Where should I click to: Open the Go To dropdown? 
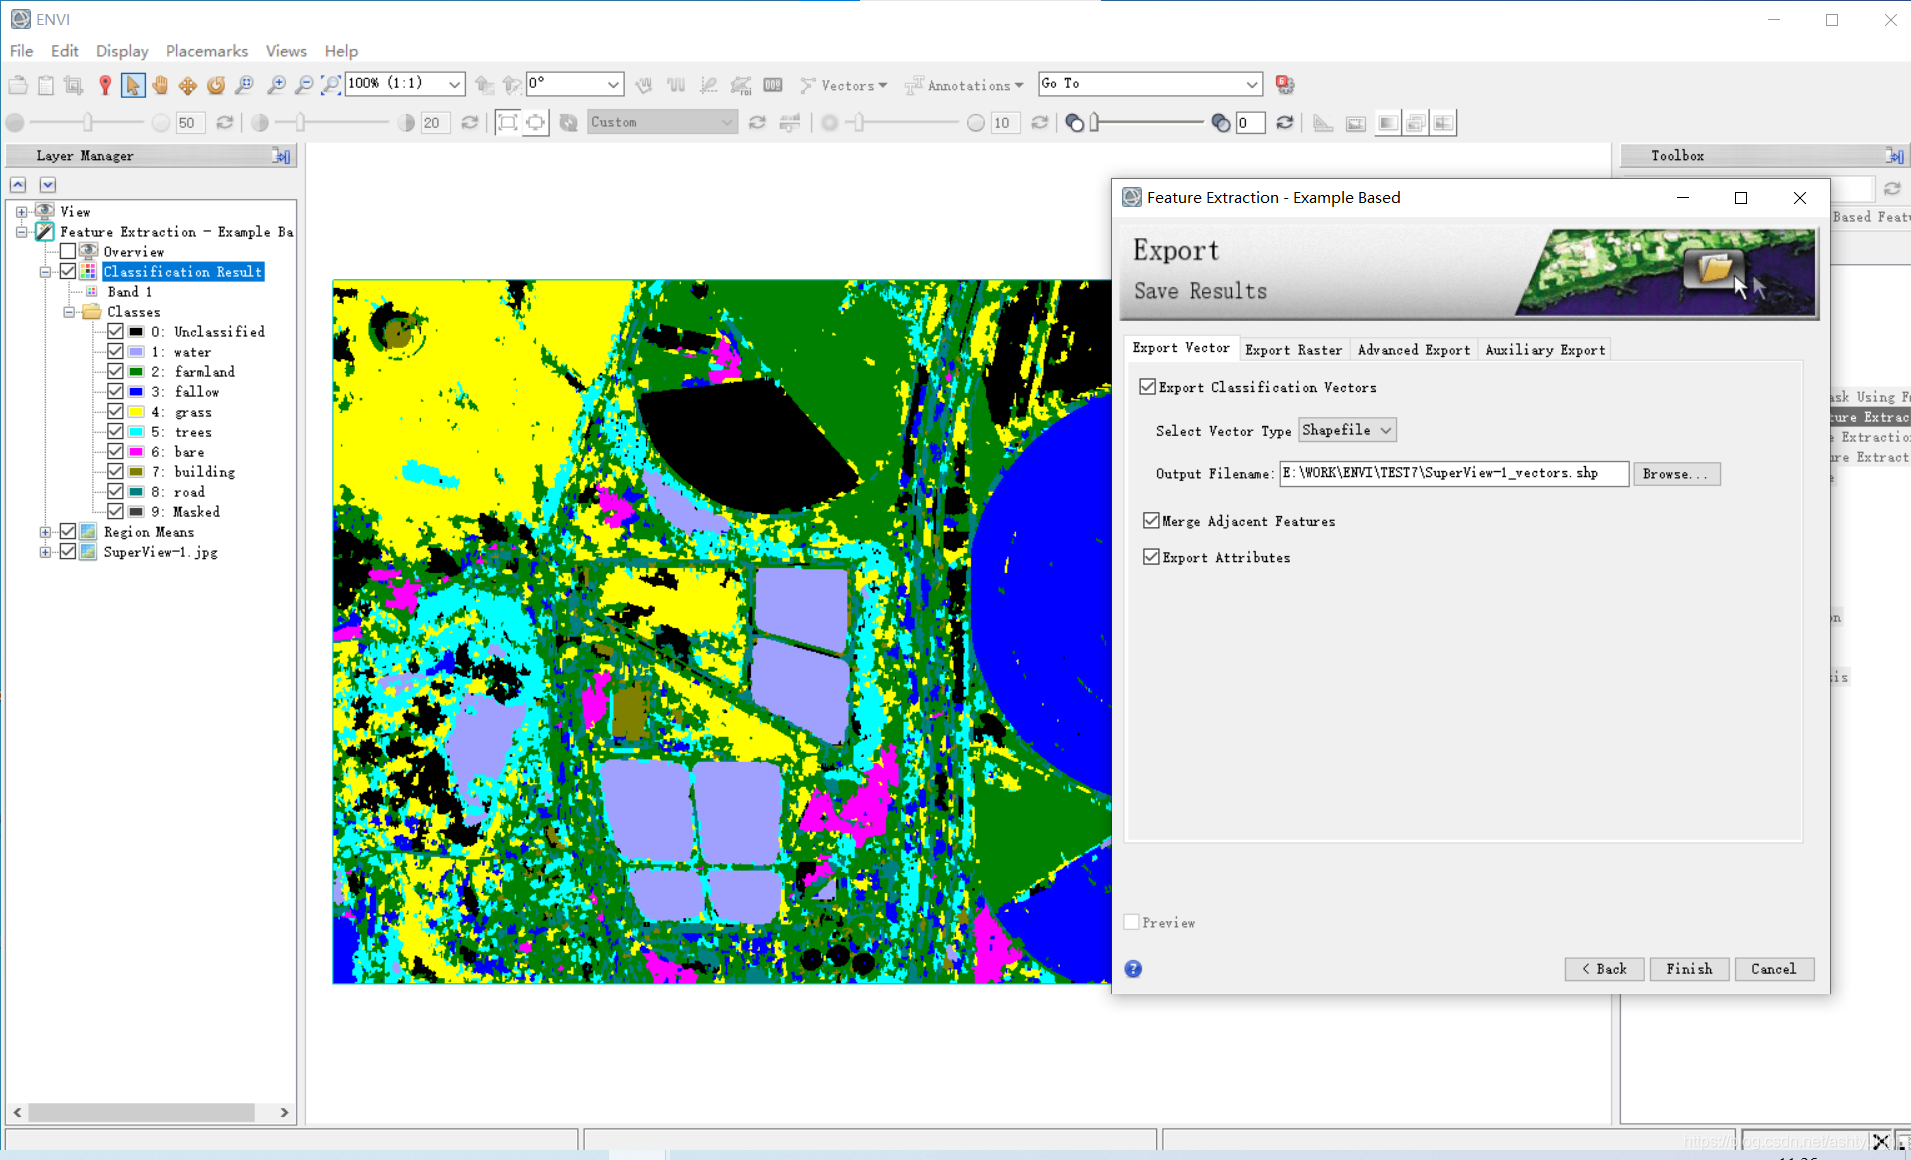[1150, 84]
